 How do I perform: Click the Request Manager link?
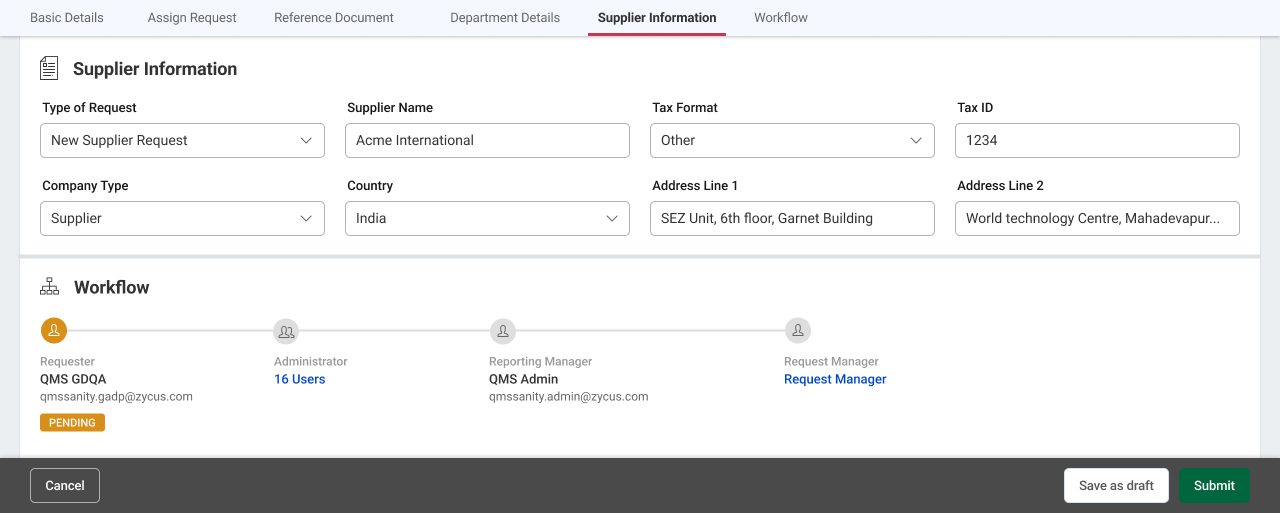[835, 379]
